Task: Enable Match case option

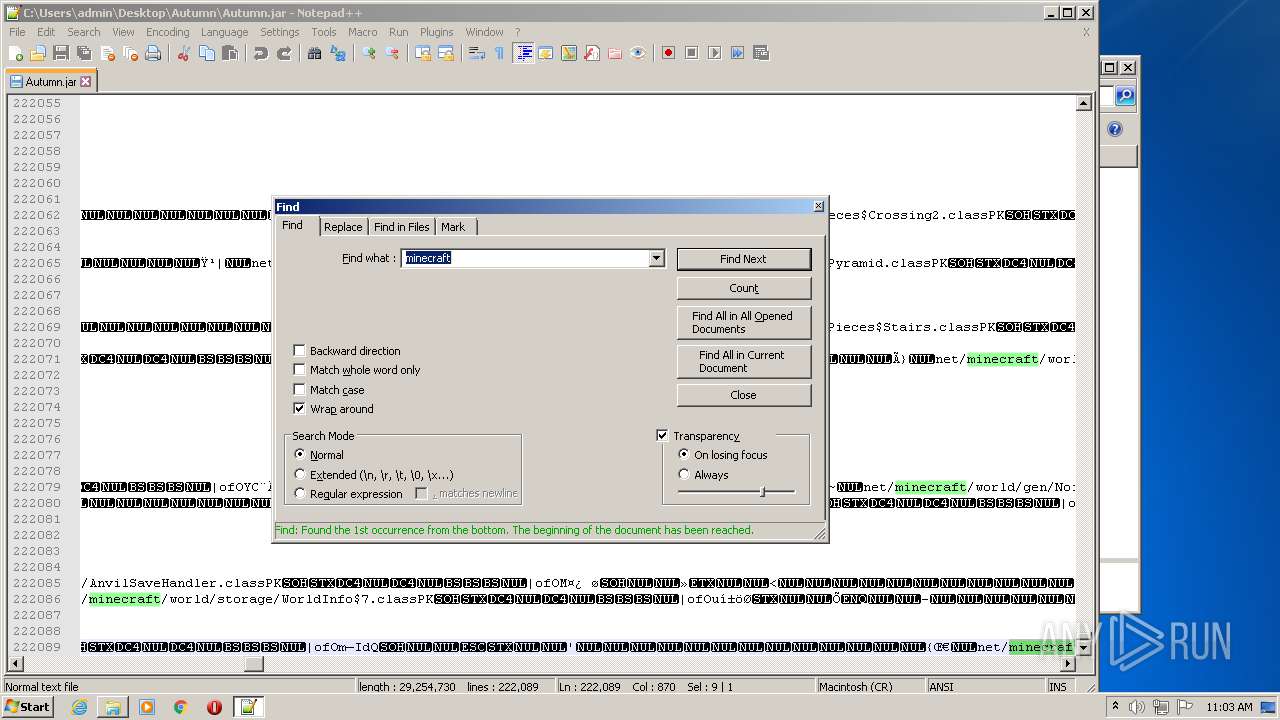Action: tap(299, 390)
